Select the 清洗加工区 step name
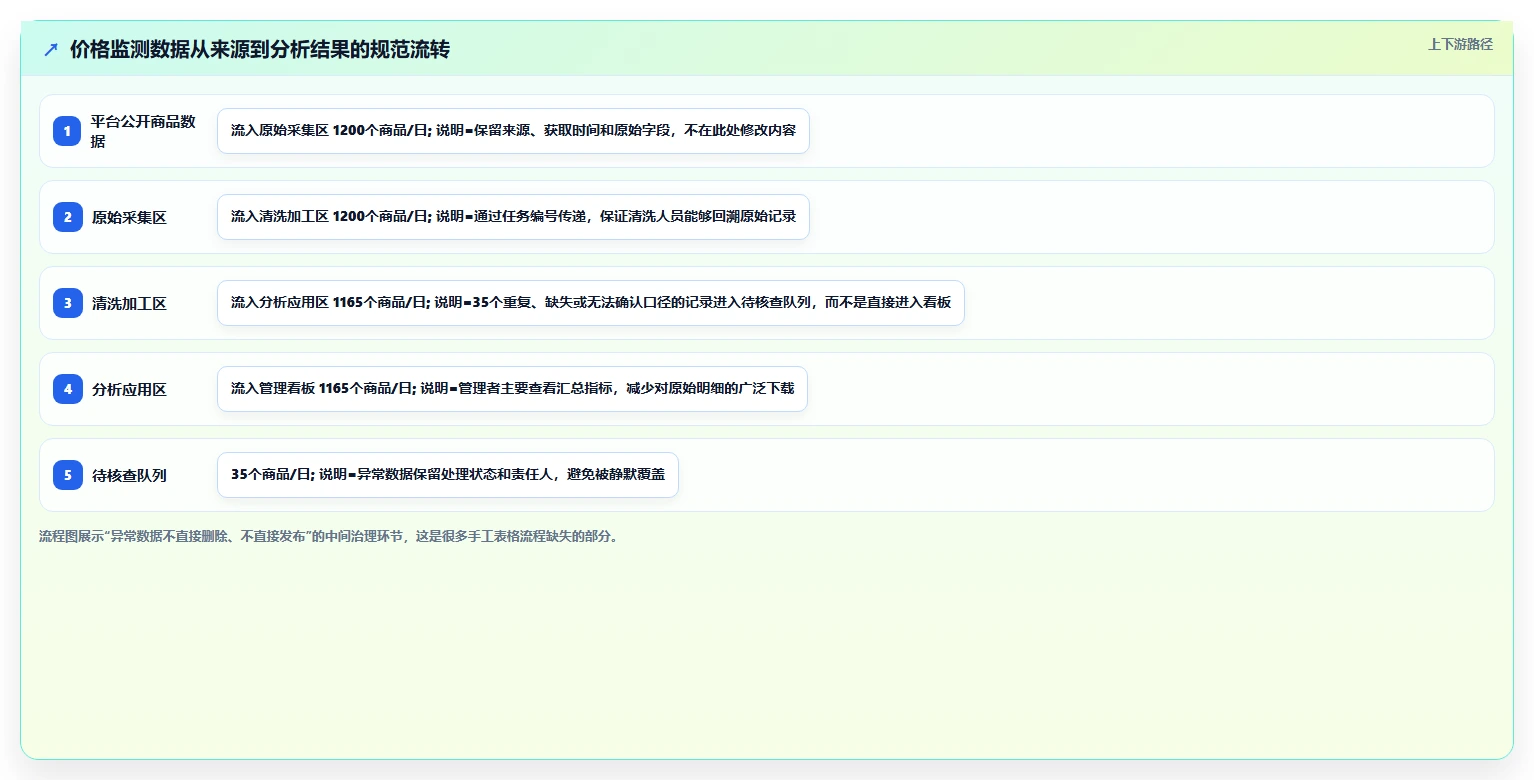The image size is (1534, 780). (x=129, y=303)
